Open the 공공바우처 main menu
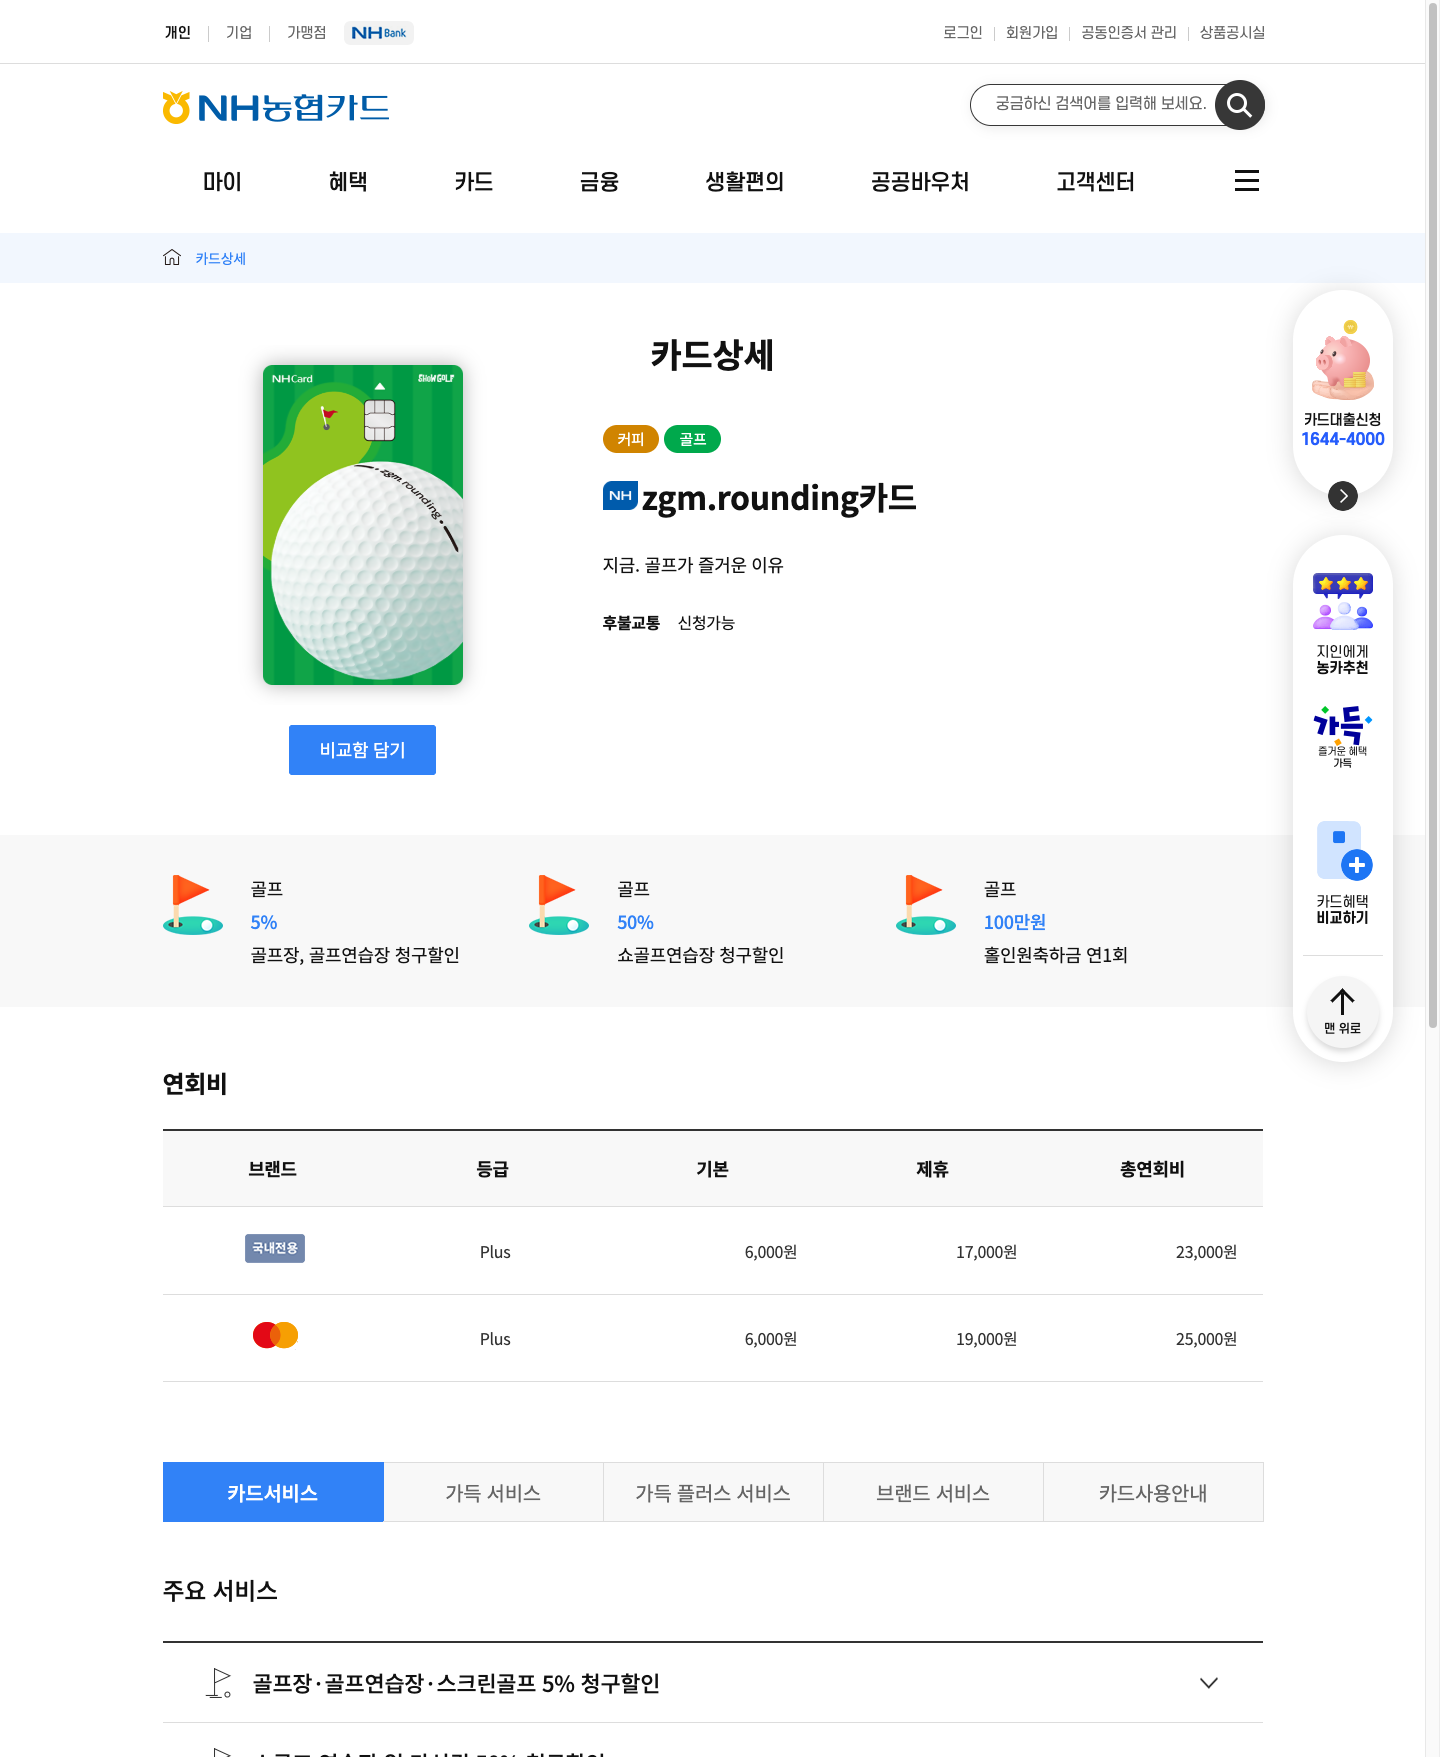 920,182
